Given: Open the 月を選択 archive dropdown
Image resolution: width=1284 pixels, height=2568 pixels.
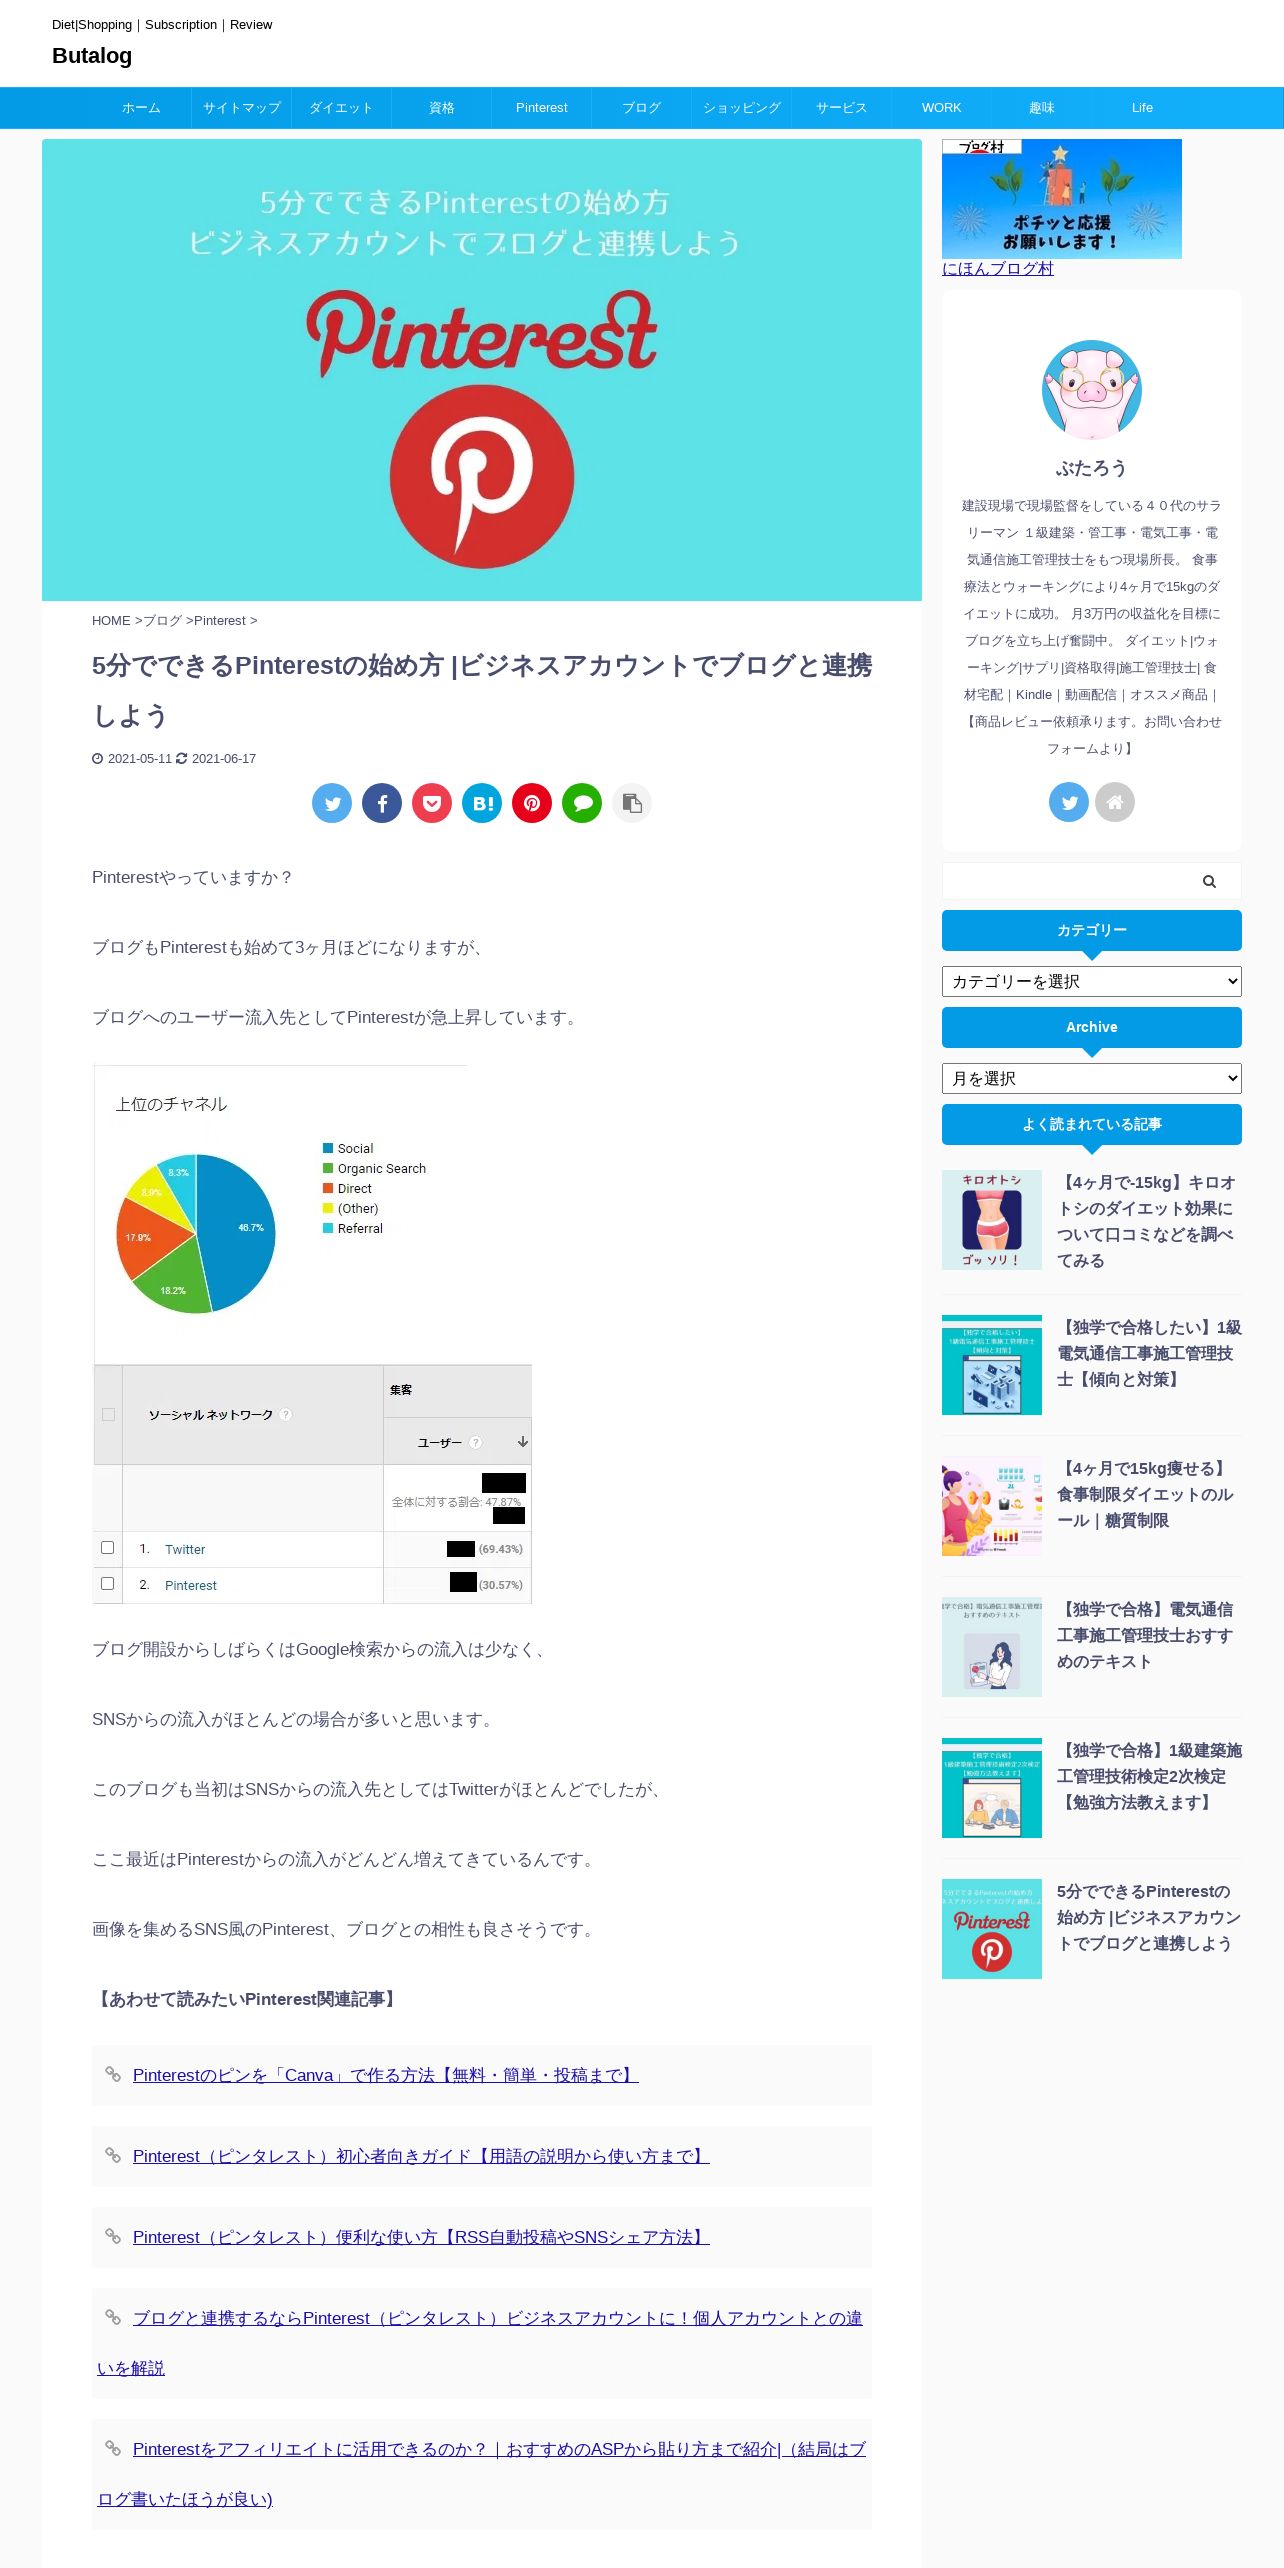Looking at the screenshot, I should (1092, 1078).
